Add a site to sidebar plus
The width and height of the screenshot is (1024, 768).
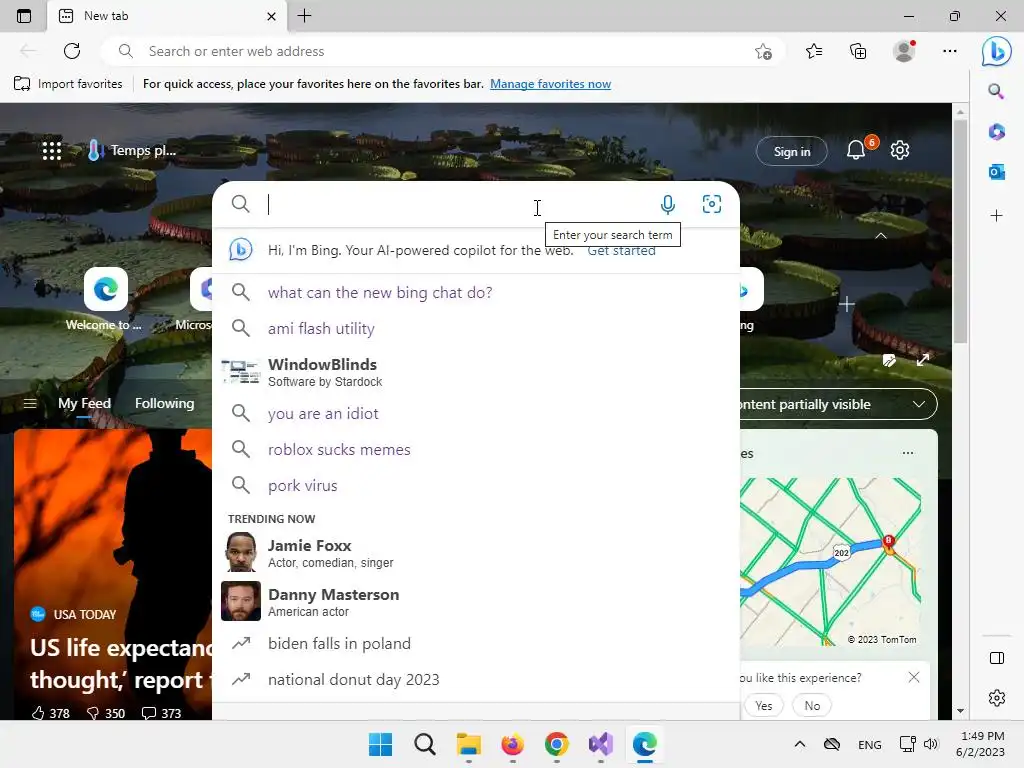[996, 216]
